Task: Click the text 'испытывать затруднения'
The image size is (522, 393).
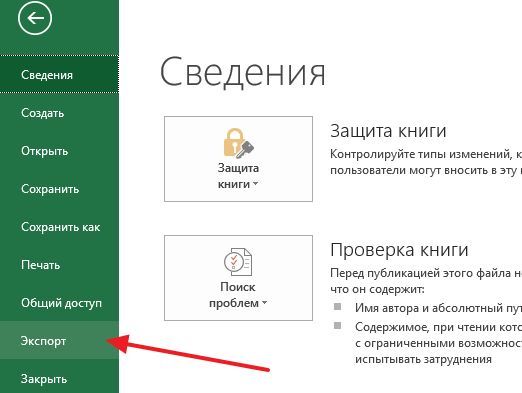Action: [423, 359]
